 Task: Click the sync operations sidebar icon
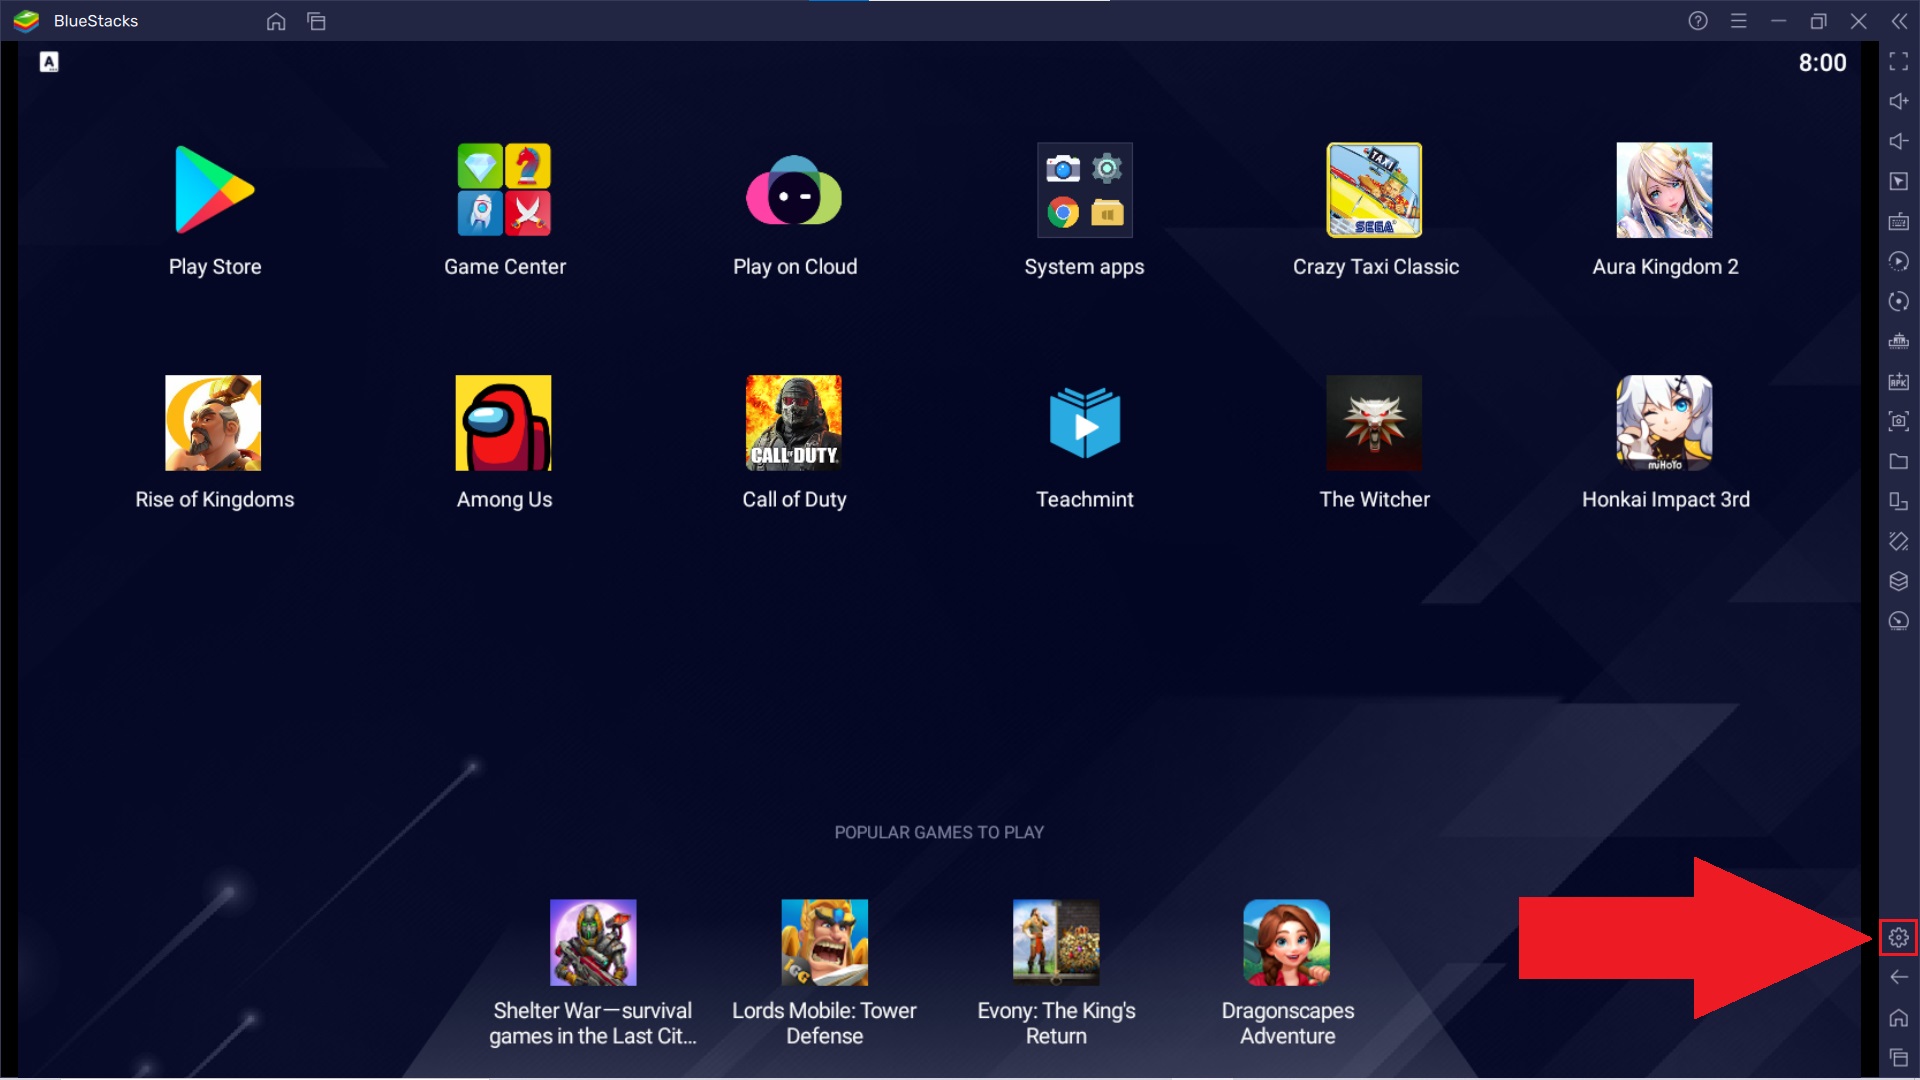pos(1898,301)
